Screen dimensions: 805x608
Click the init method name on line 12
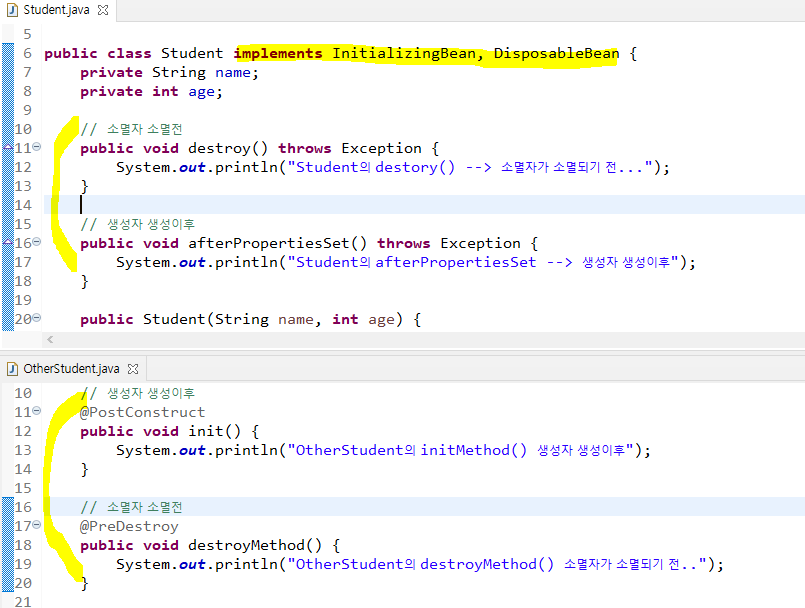point(206,431)
